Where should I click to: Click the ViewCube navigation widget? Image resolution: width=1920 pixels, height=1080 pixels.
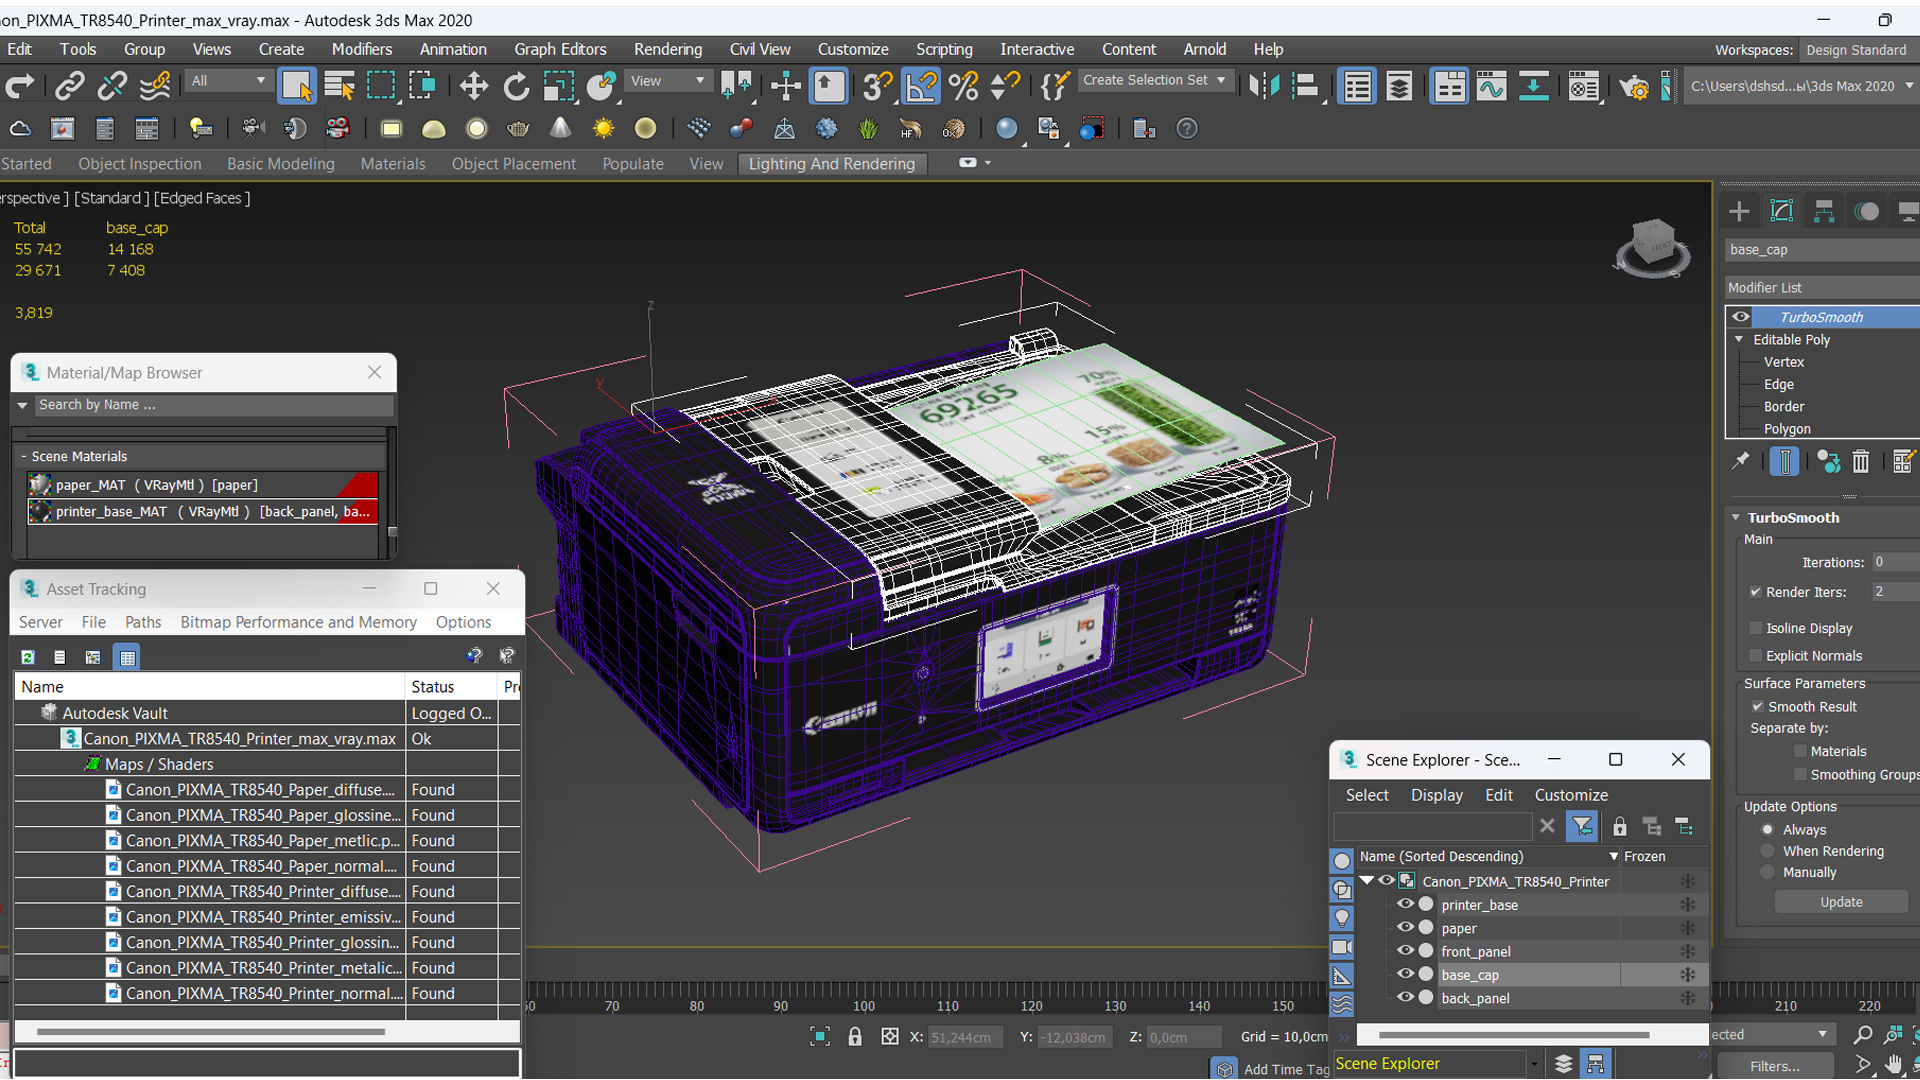click(x=1651, y=248)
